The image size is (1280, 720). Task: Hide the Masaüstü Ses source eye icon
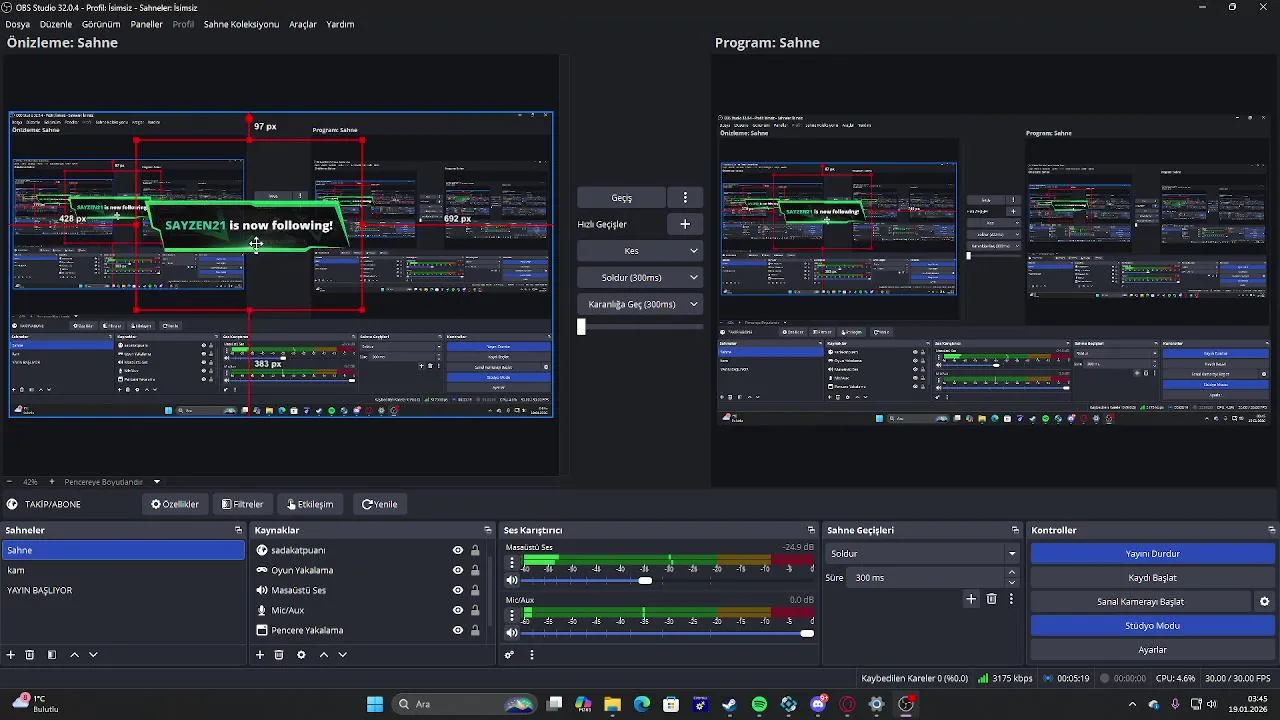(458, 590)
